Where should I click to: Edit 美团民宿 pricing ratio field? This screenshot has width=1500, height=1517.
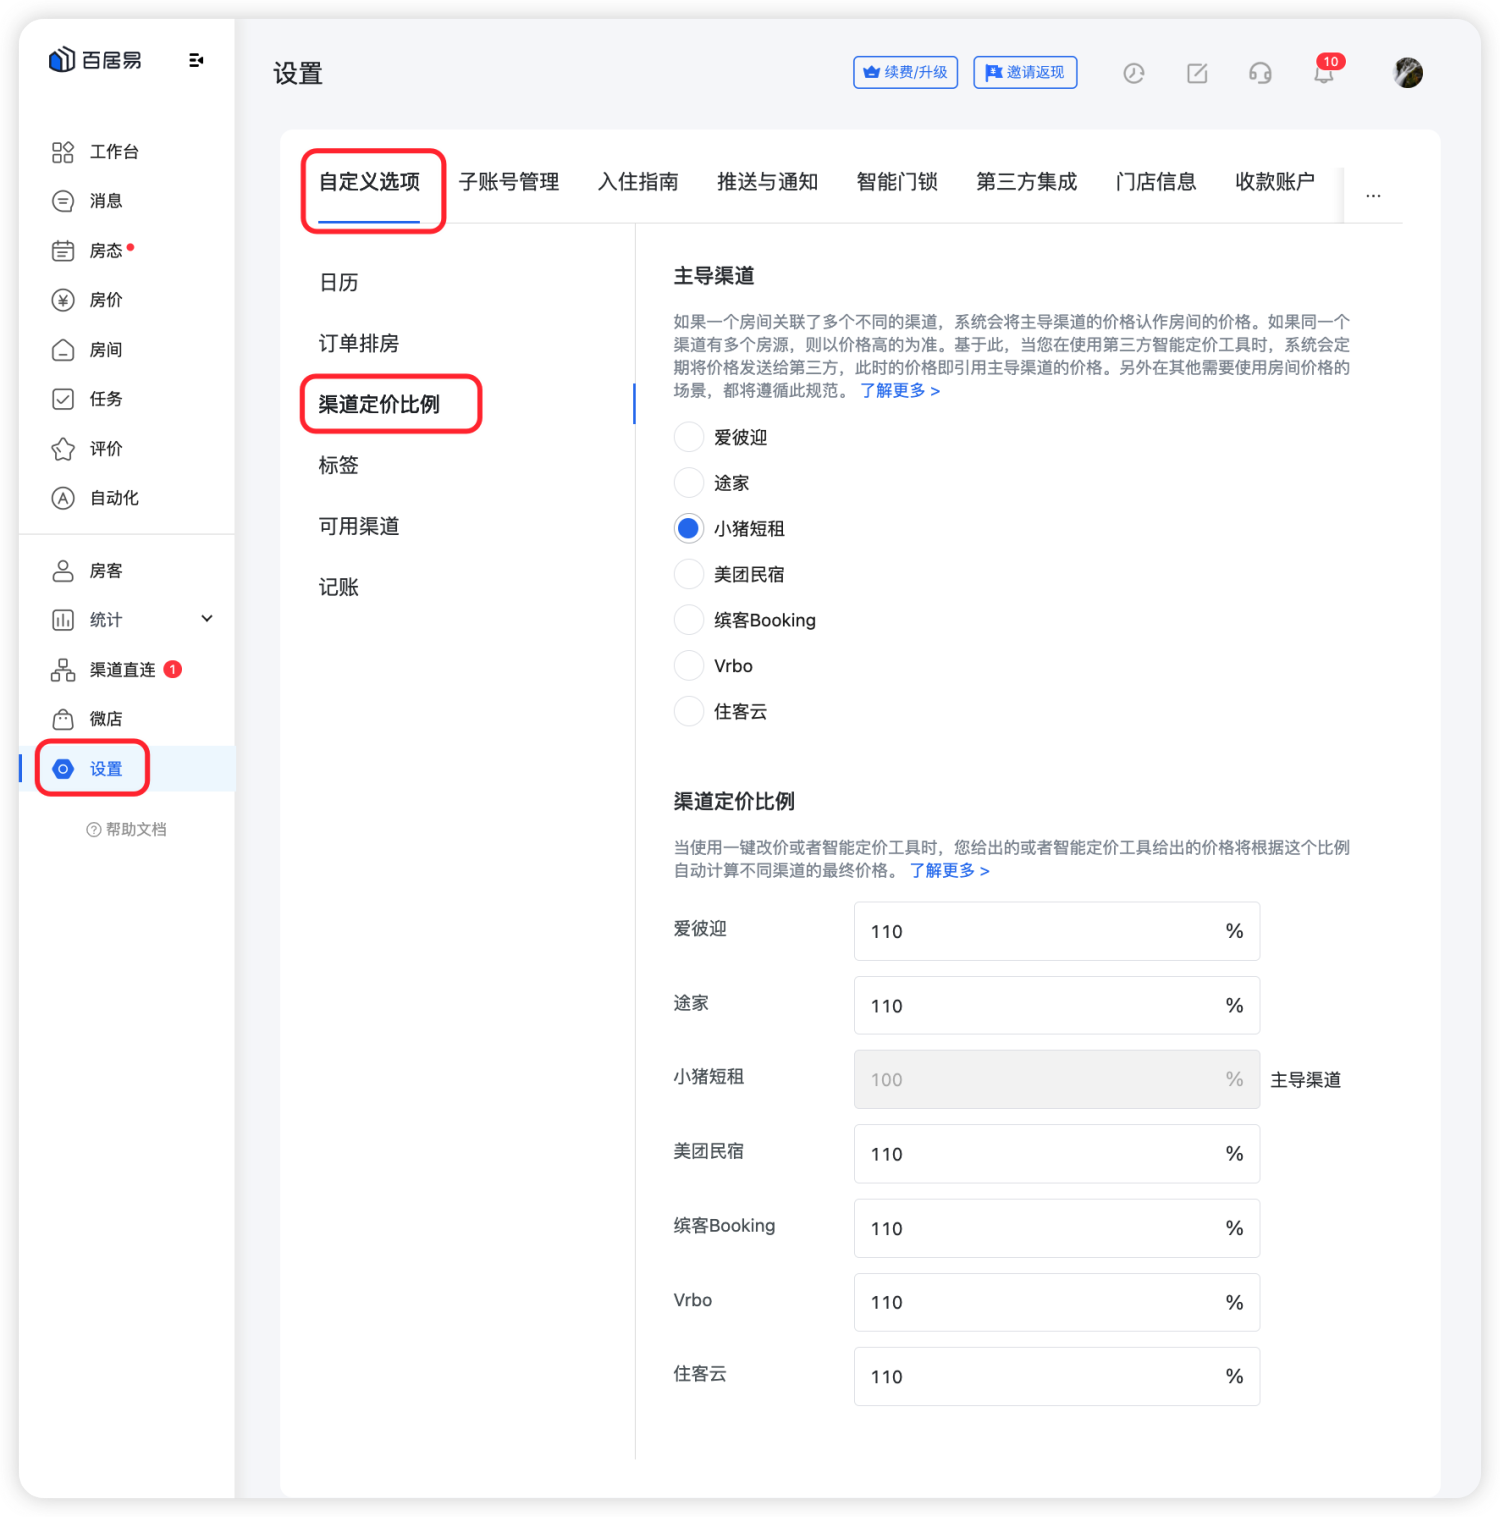click(1057, 1154)
